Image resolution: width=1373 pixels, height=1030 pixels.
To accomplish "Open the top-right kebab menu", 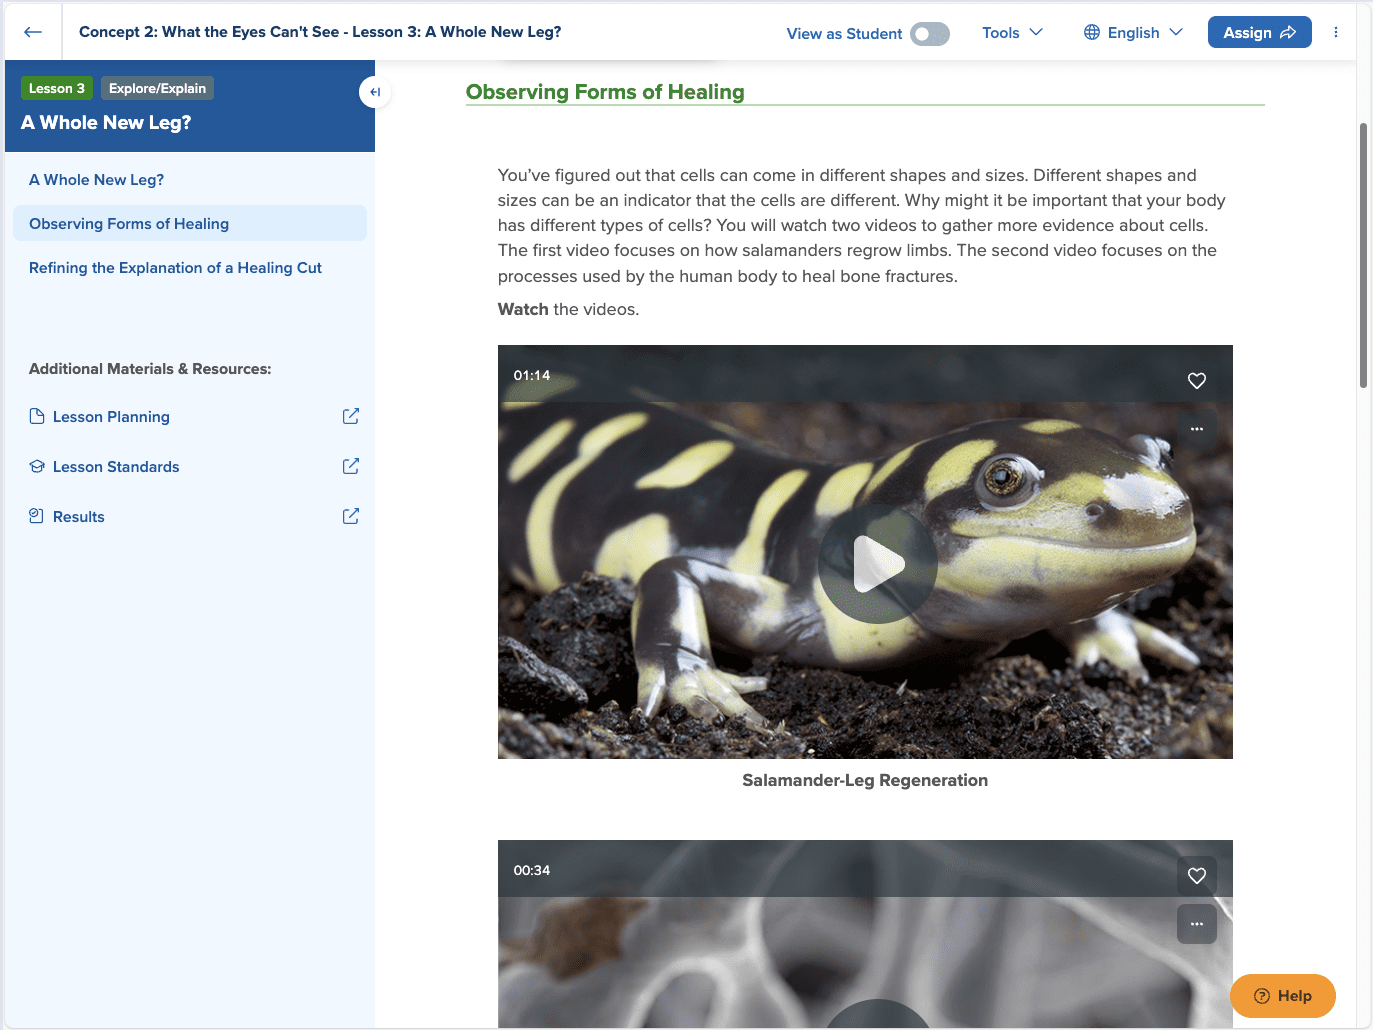I will (1335, 33).
